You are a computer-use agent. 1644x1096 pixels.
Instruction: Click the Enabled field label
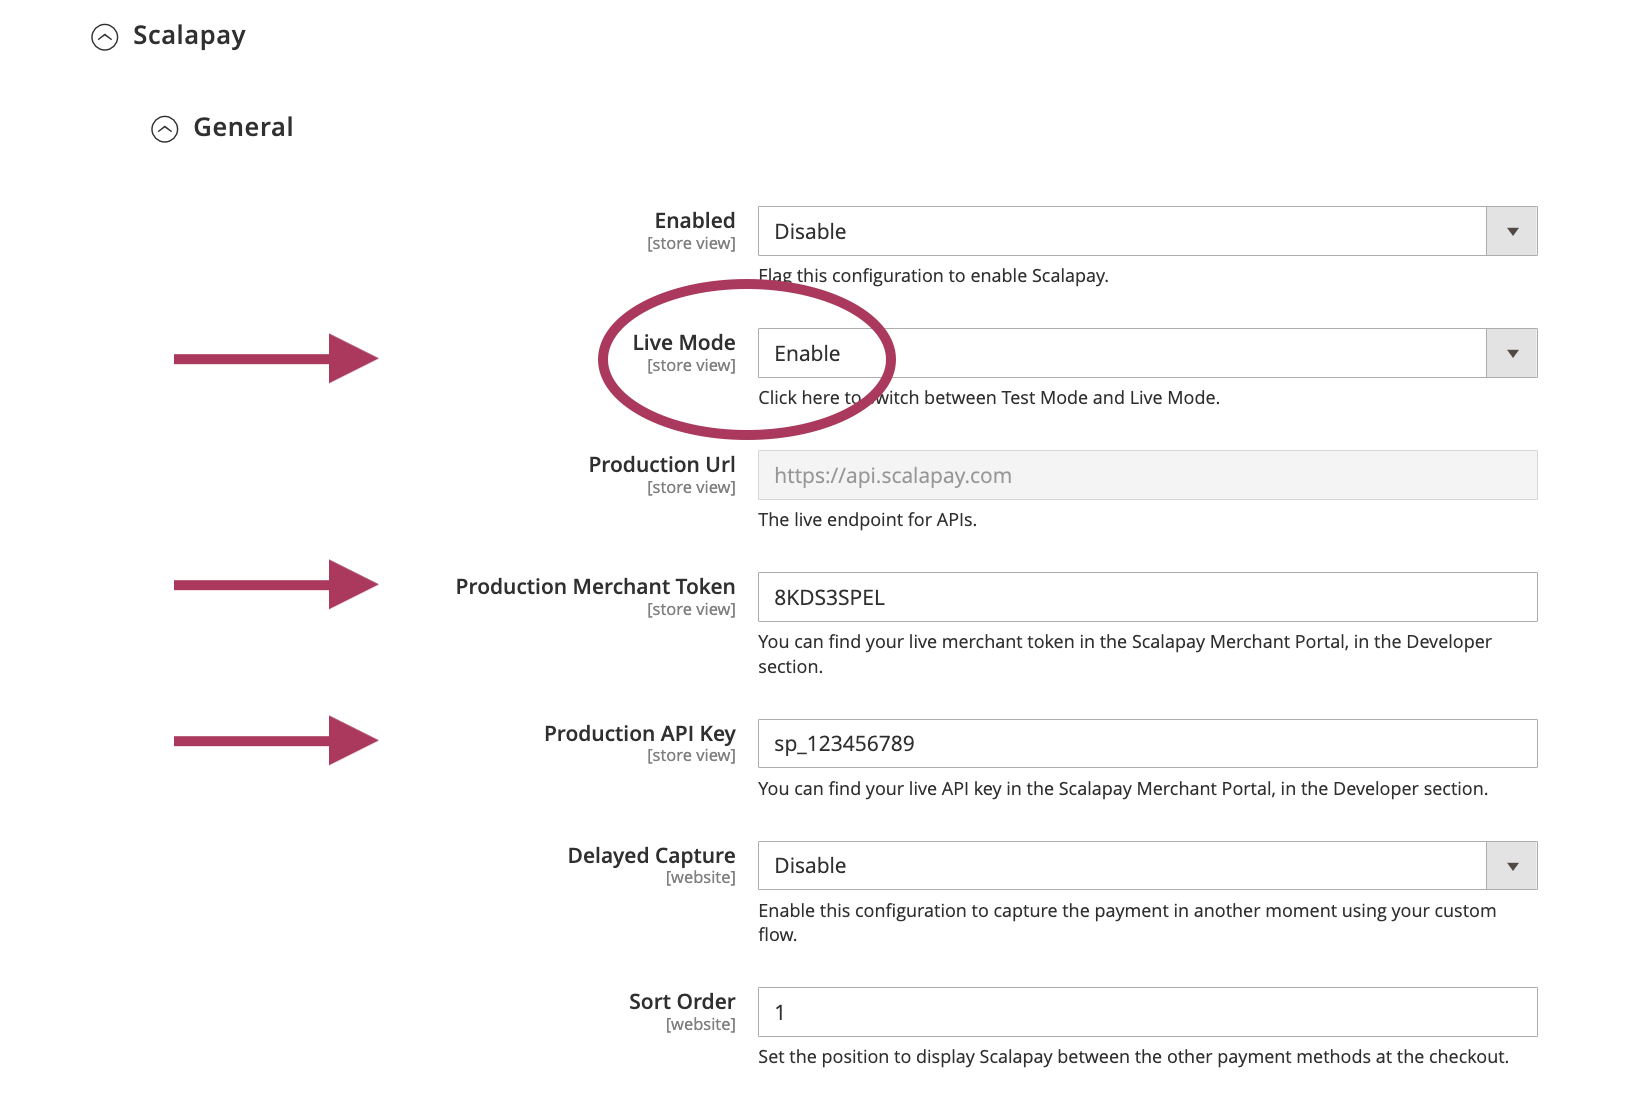[x=695, y=220]
